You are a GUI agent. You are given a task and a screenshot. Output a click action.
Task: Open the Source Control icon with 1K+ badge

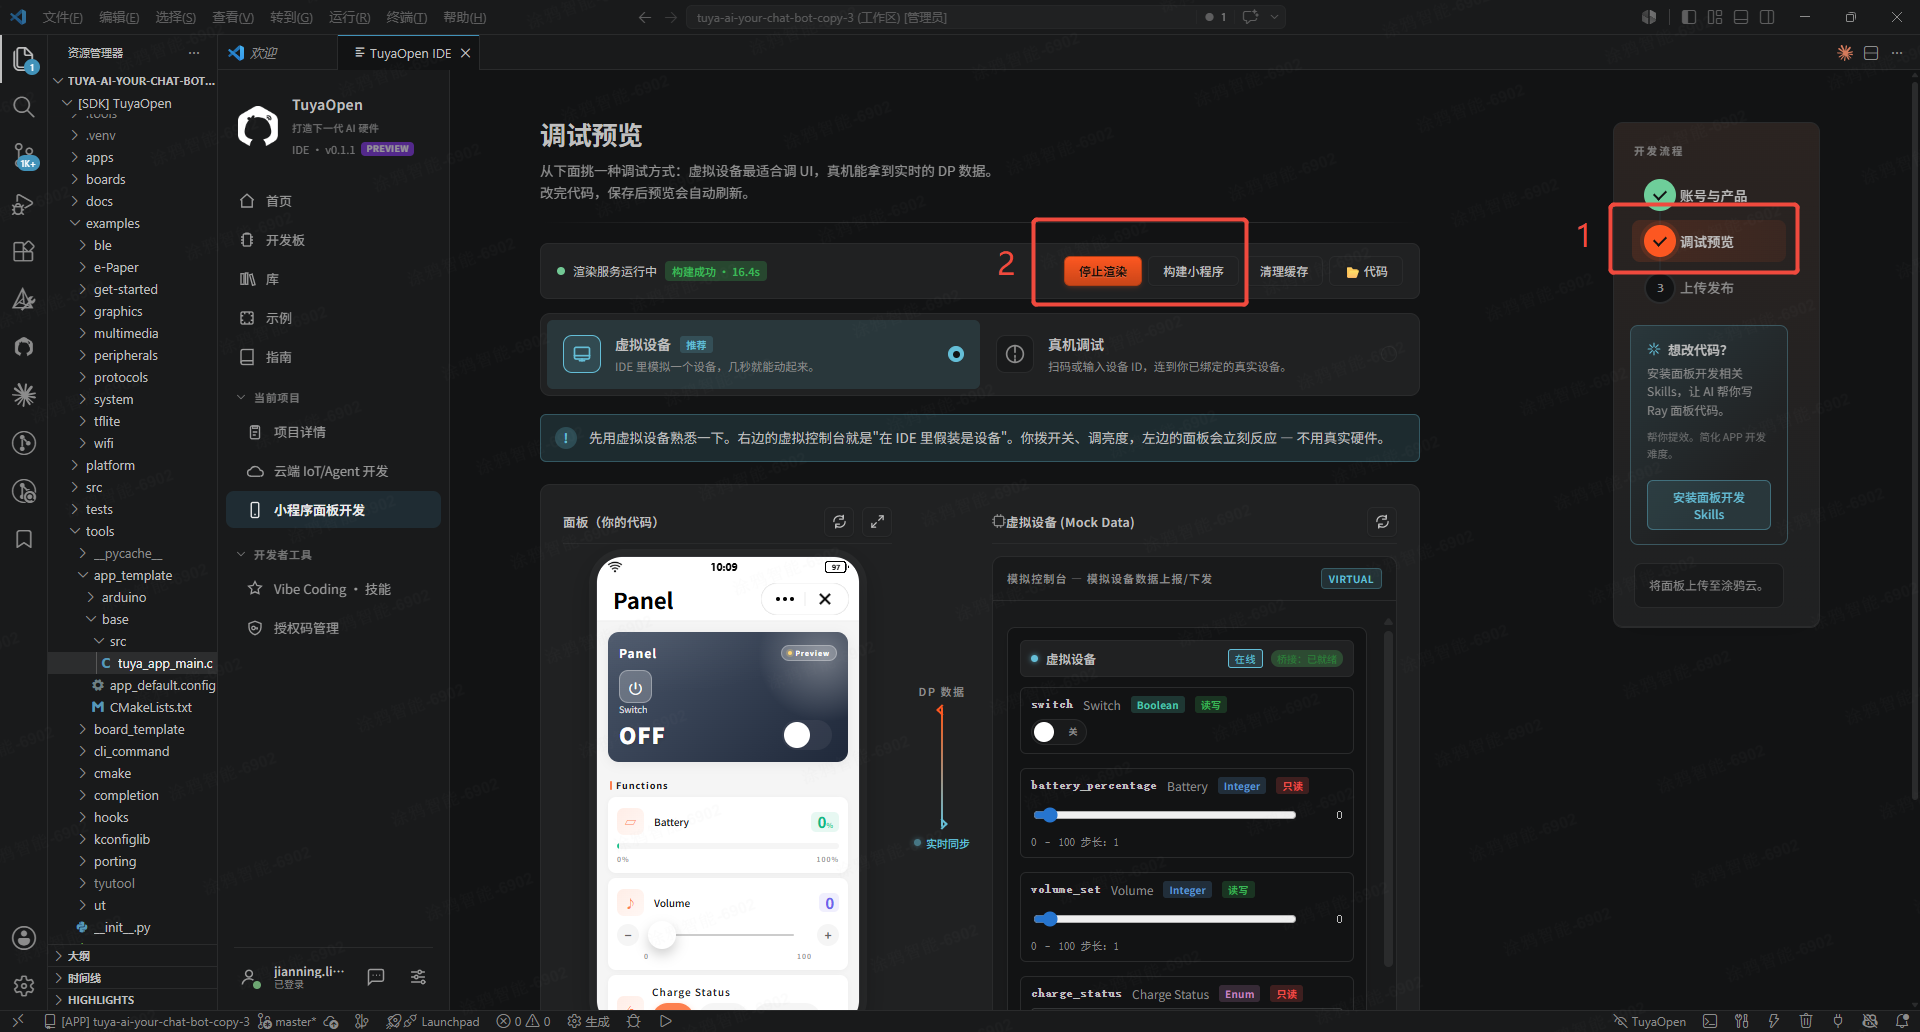(x=24, y=155)
